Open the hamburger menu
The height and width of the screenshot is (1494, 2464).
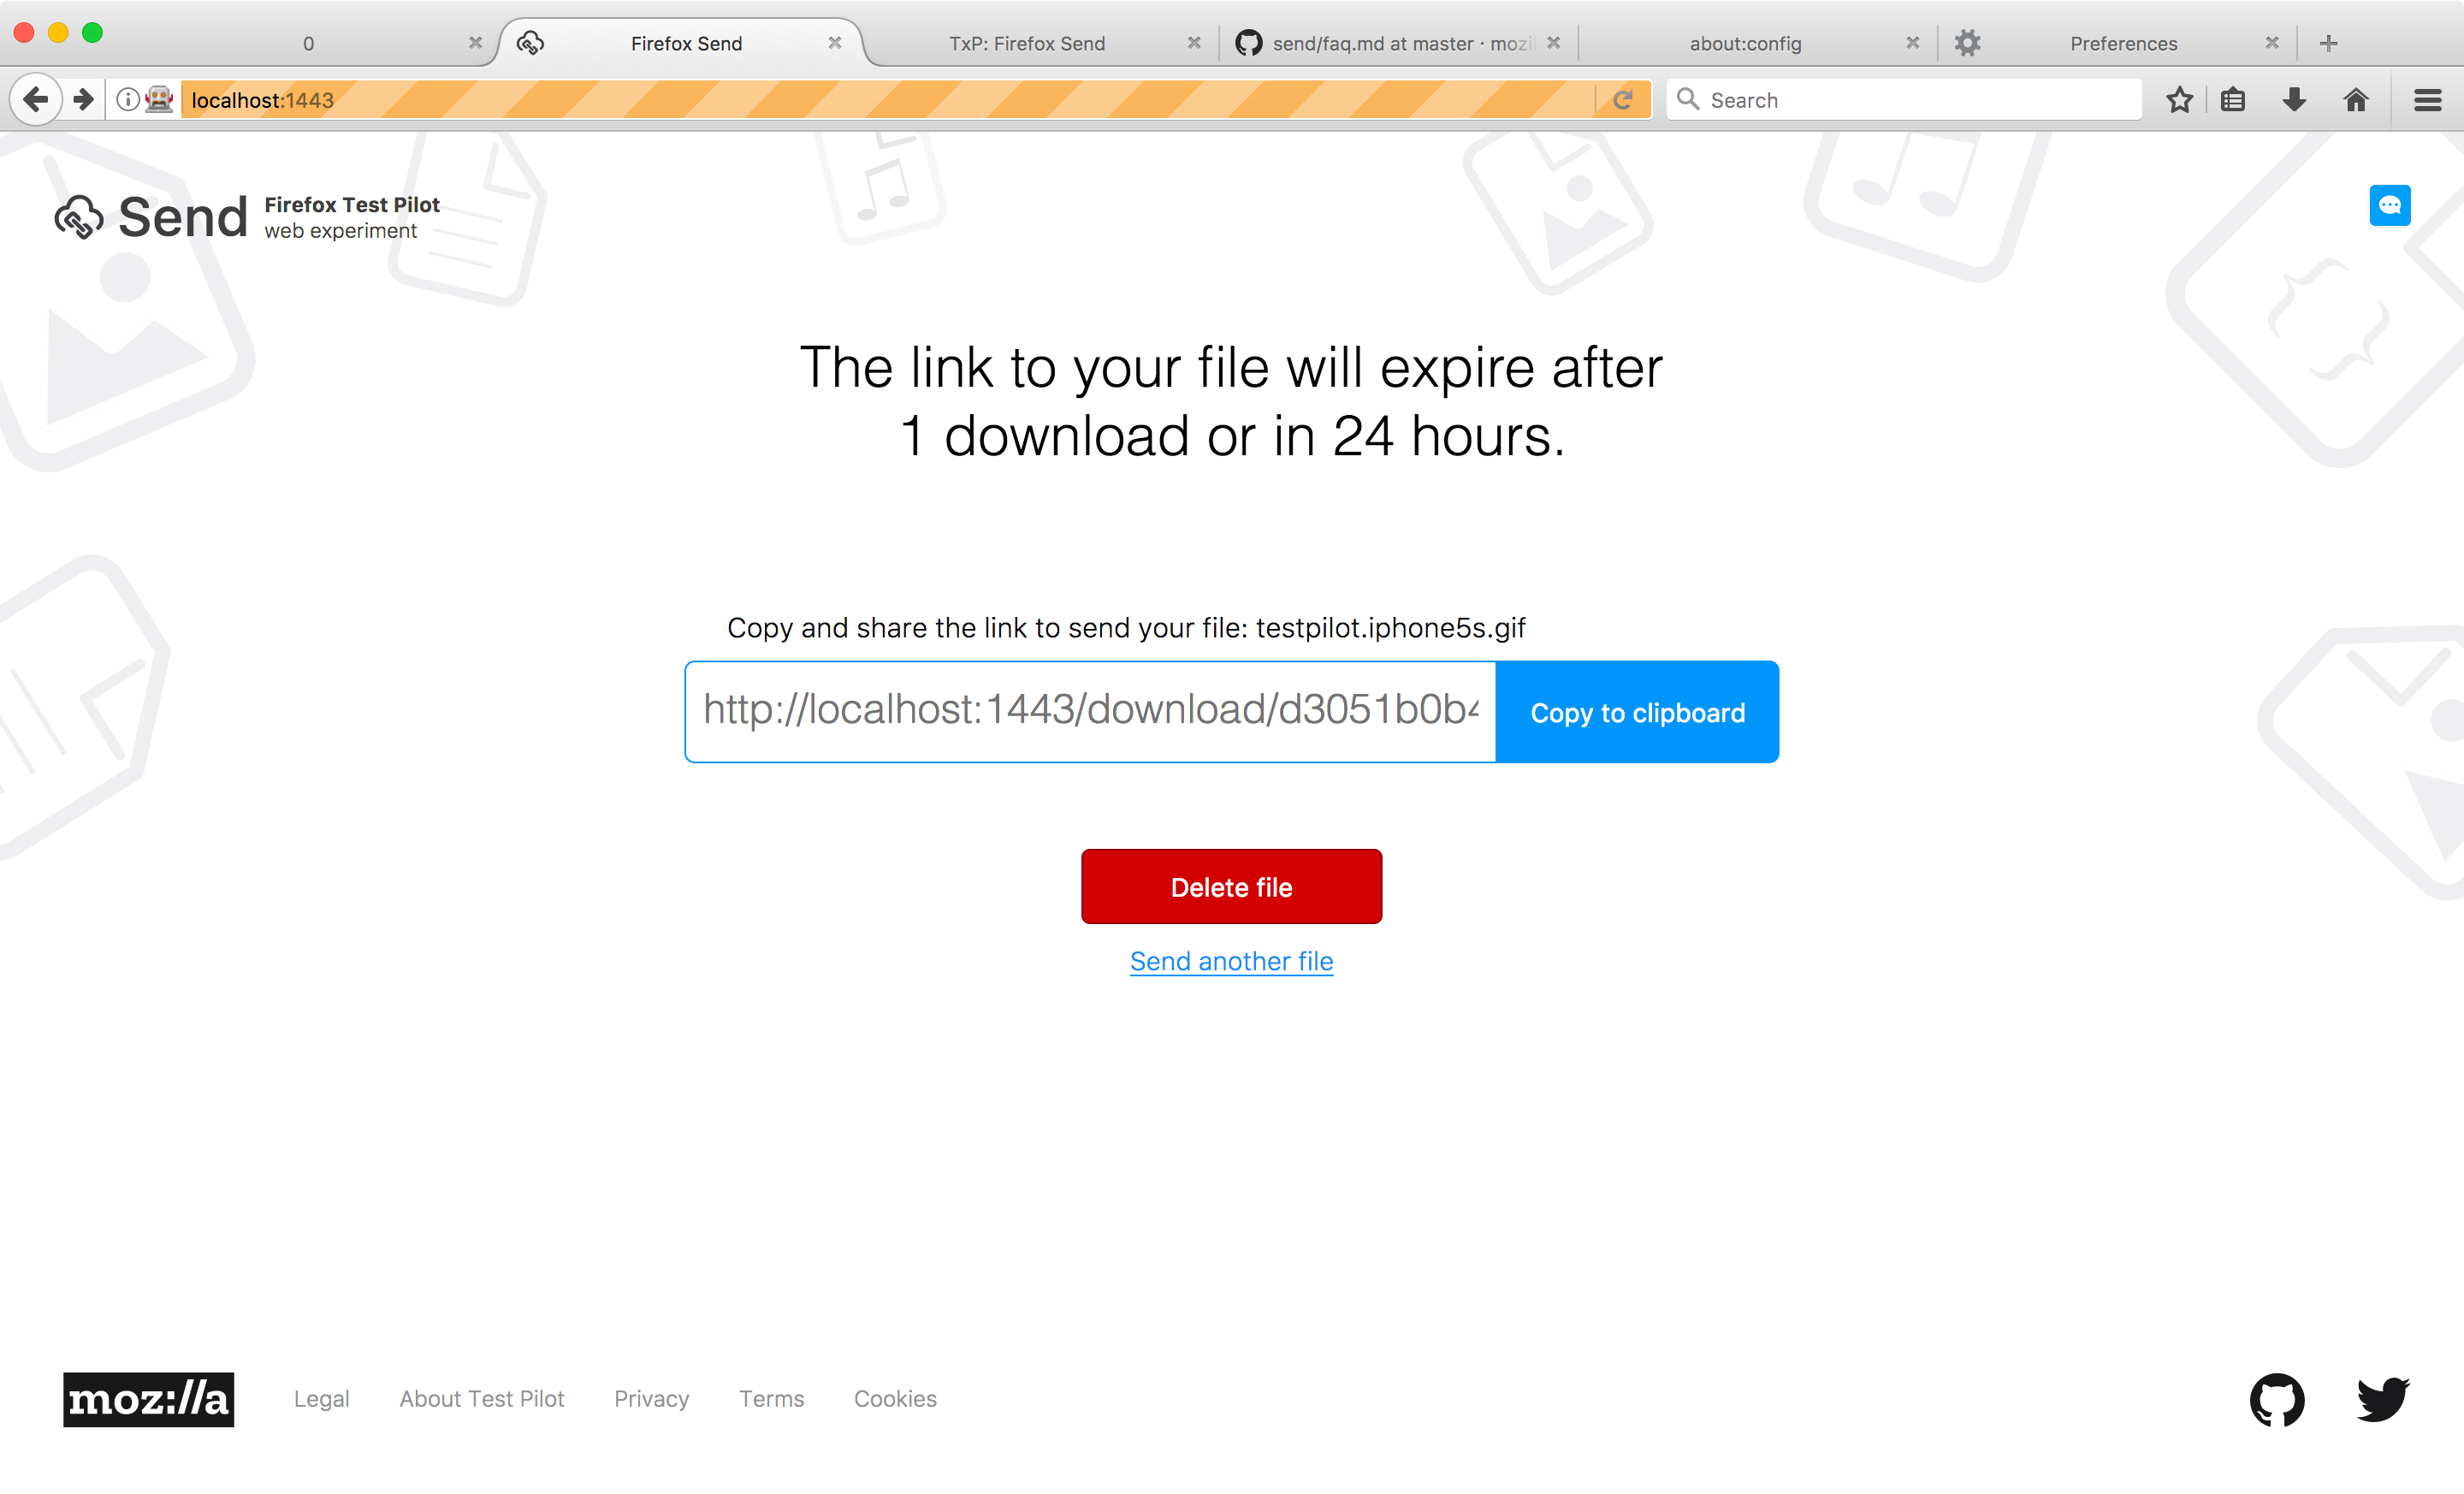2427,100
